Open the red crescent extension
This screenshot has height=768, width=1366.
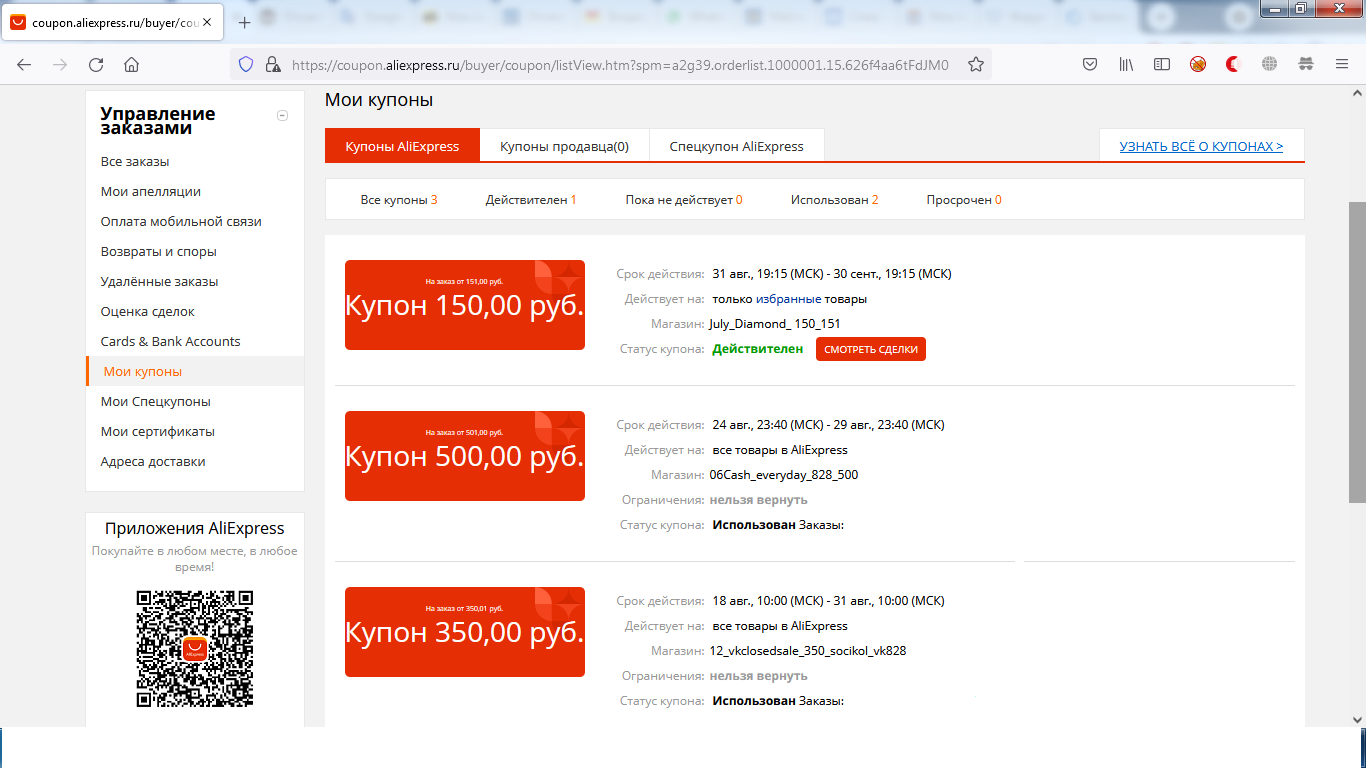point(1234,65)
